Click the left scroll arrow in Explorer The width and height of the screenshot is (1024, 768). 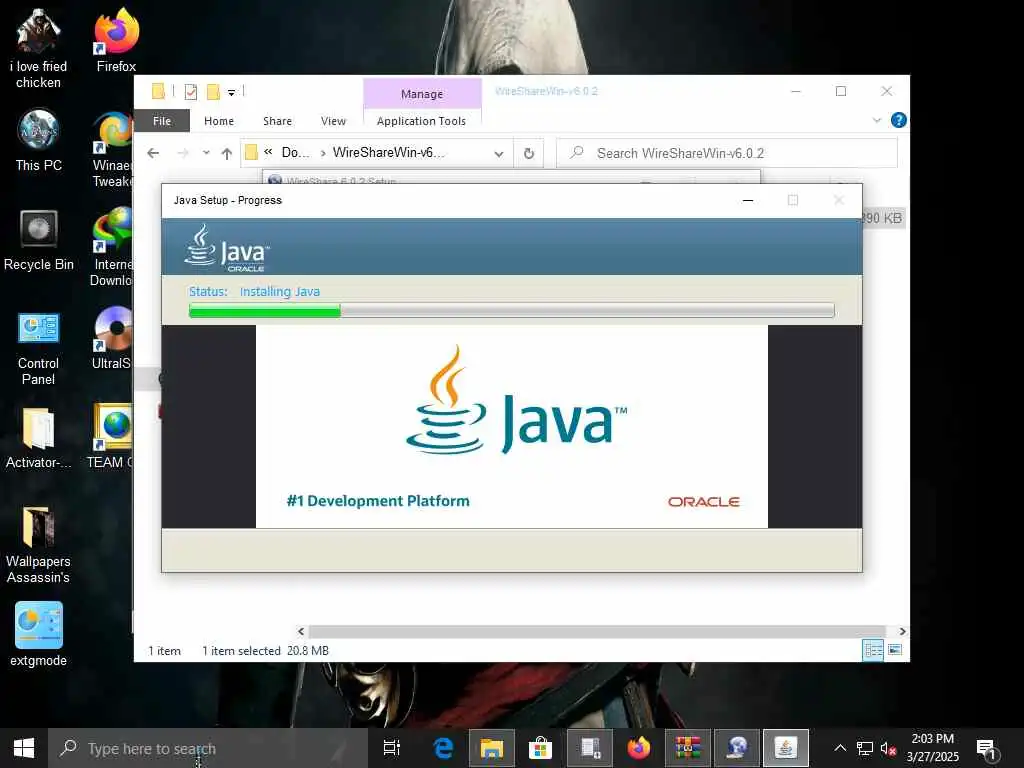click(300, 632)
